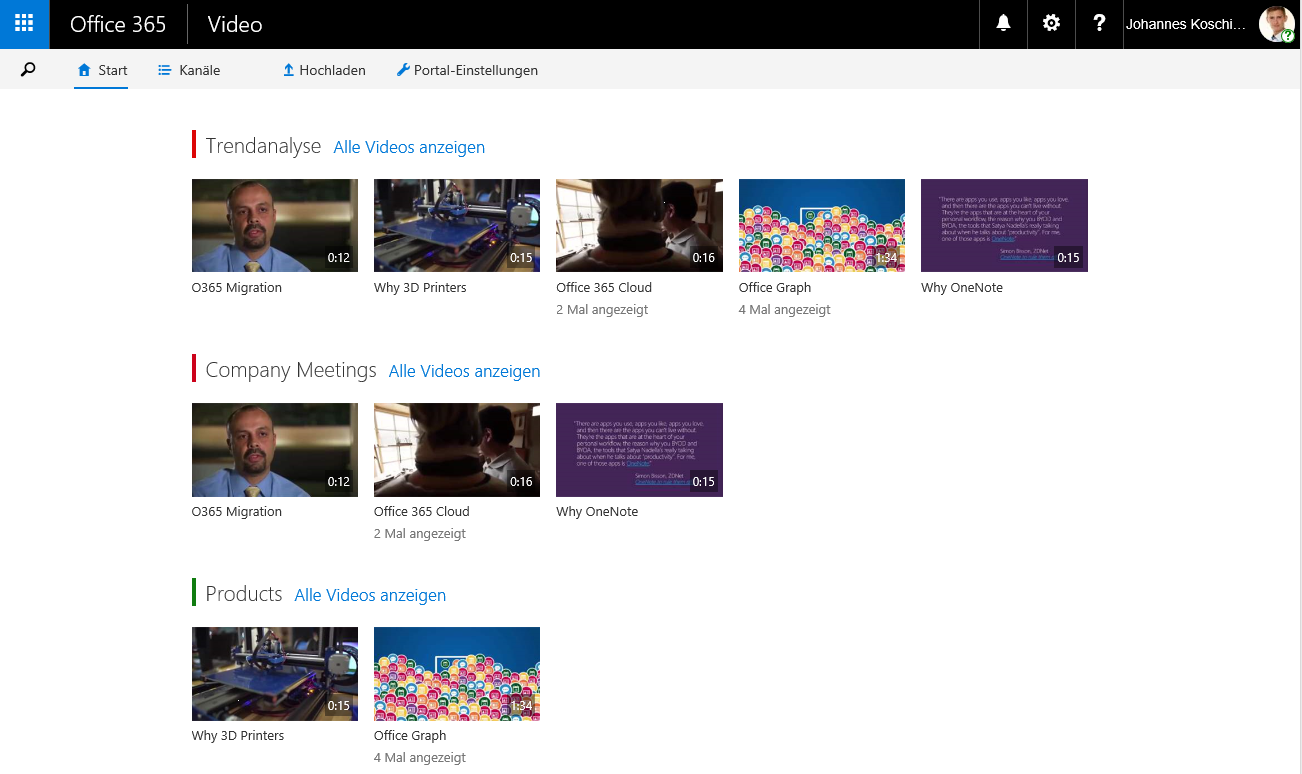
Task: Play Why 3D Printers thumbnail in Products
Action: tap(275, 673)
